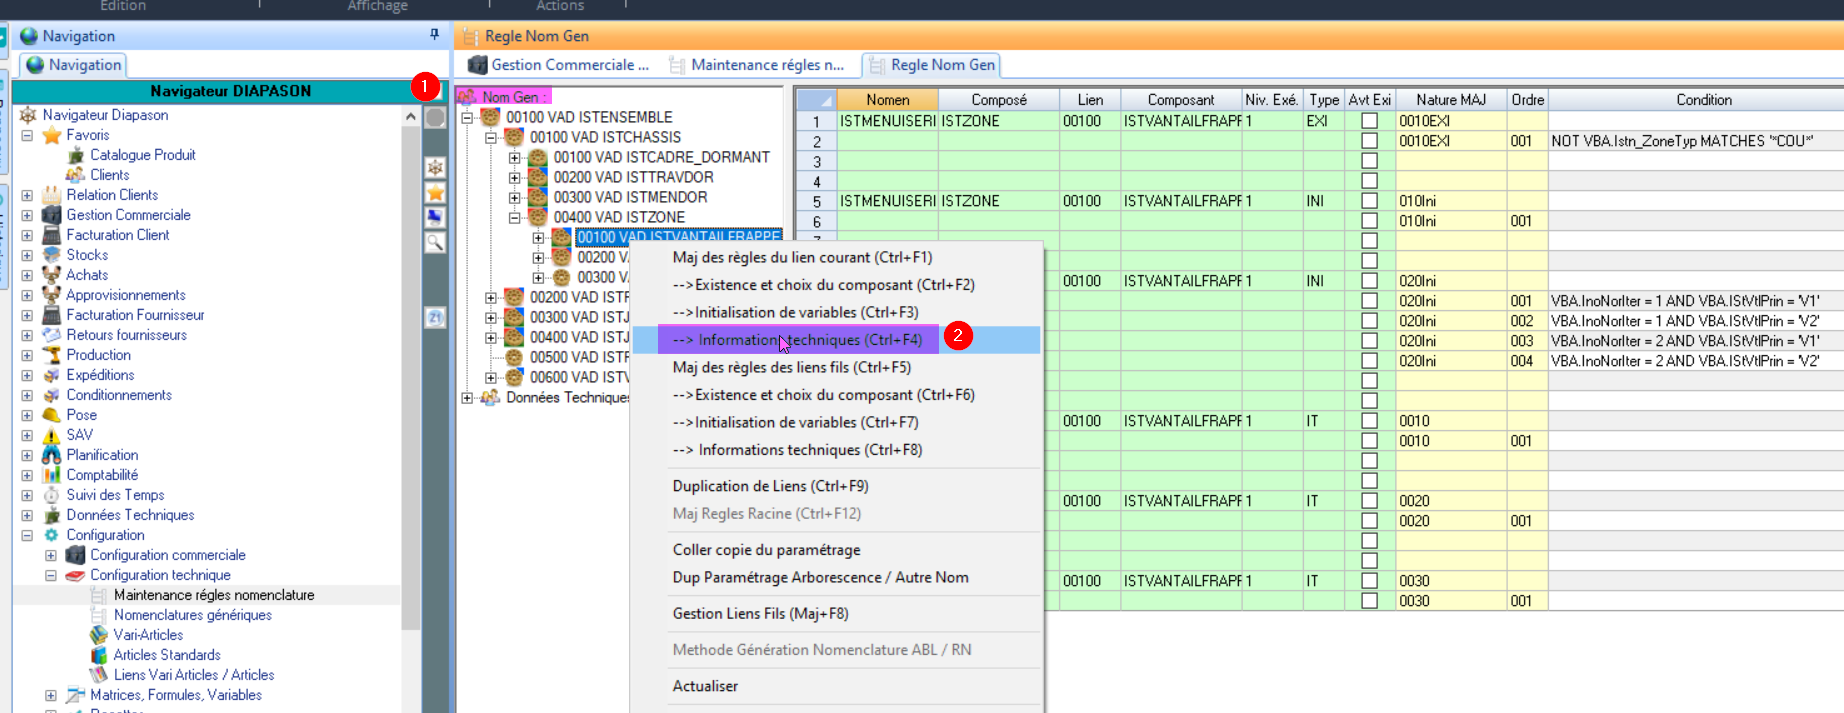Screen dimensions: 1844x713
Task: Click the magnifying glass search icon
Action: click(436, 242)
